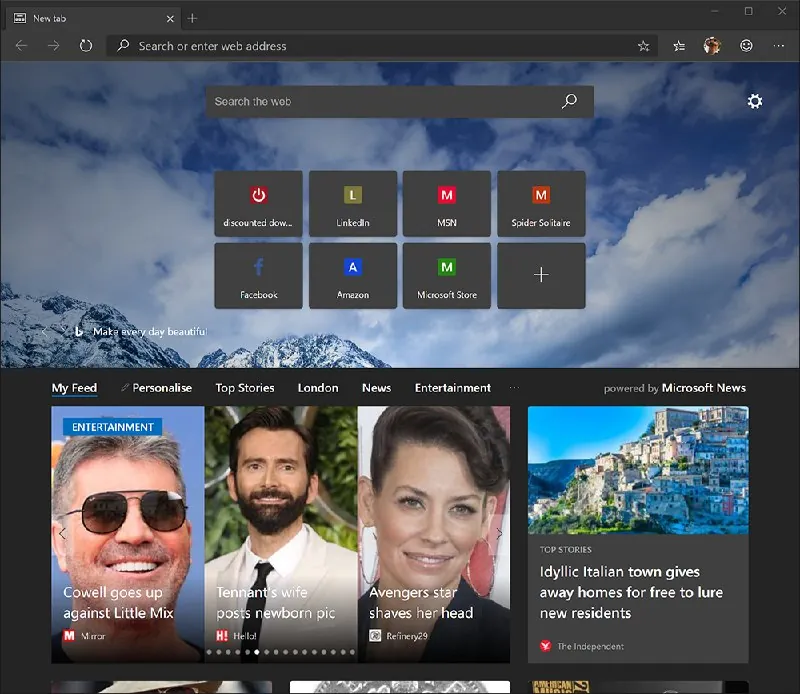Select the first carousel pagination dot

tap(209, 652)
